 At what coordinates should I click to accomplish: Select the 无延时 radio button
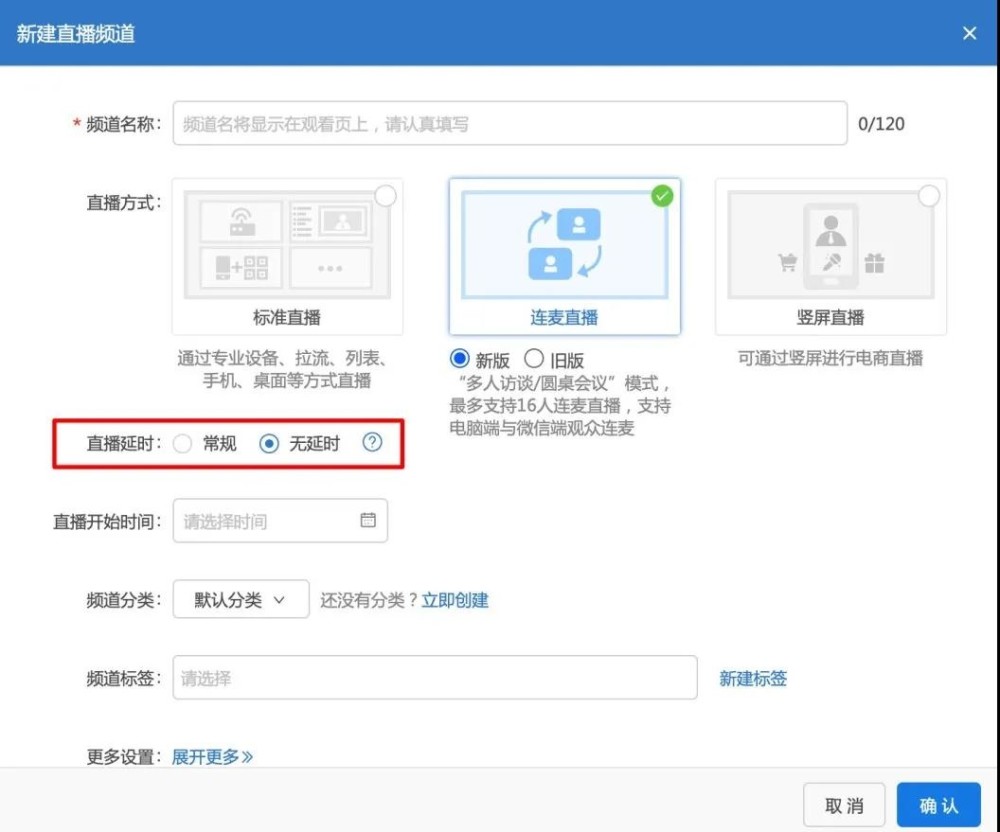click(269, 443)
